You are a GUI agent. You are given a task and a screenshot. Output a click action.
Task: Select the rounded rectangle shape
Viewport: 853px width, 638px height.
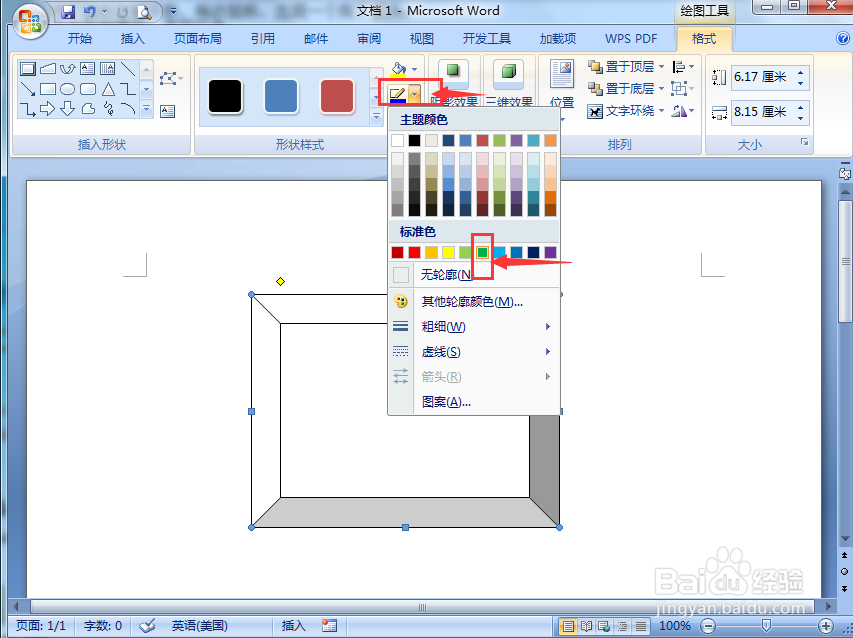pyautogui.click(x=88, y=89)
